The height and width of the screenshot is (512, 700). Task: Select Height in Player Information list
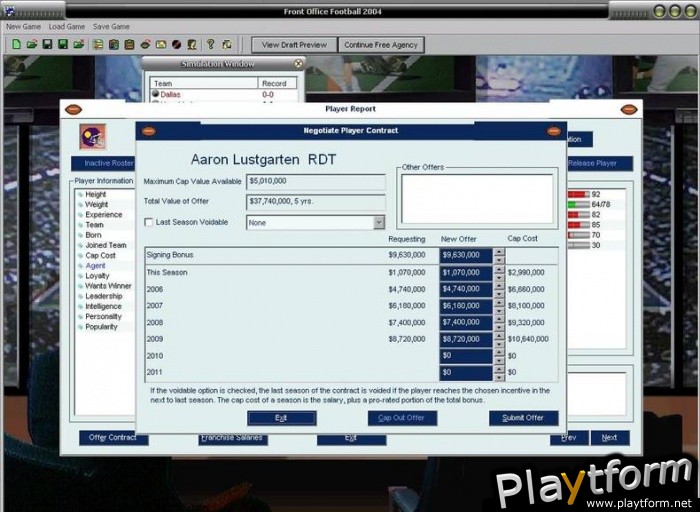point(96,194)
